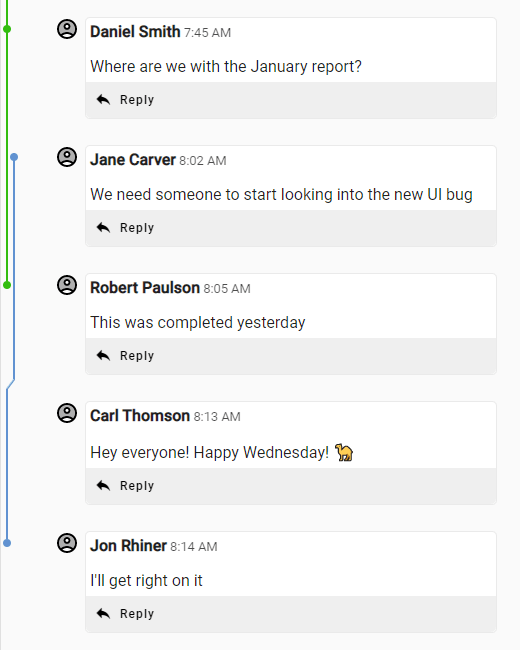520x650 pixels.
Task: Open Jane Carver's name link
Action: point(133,160)
